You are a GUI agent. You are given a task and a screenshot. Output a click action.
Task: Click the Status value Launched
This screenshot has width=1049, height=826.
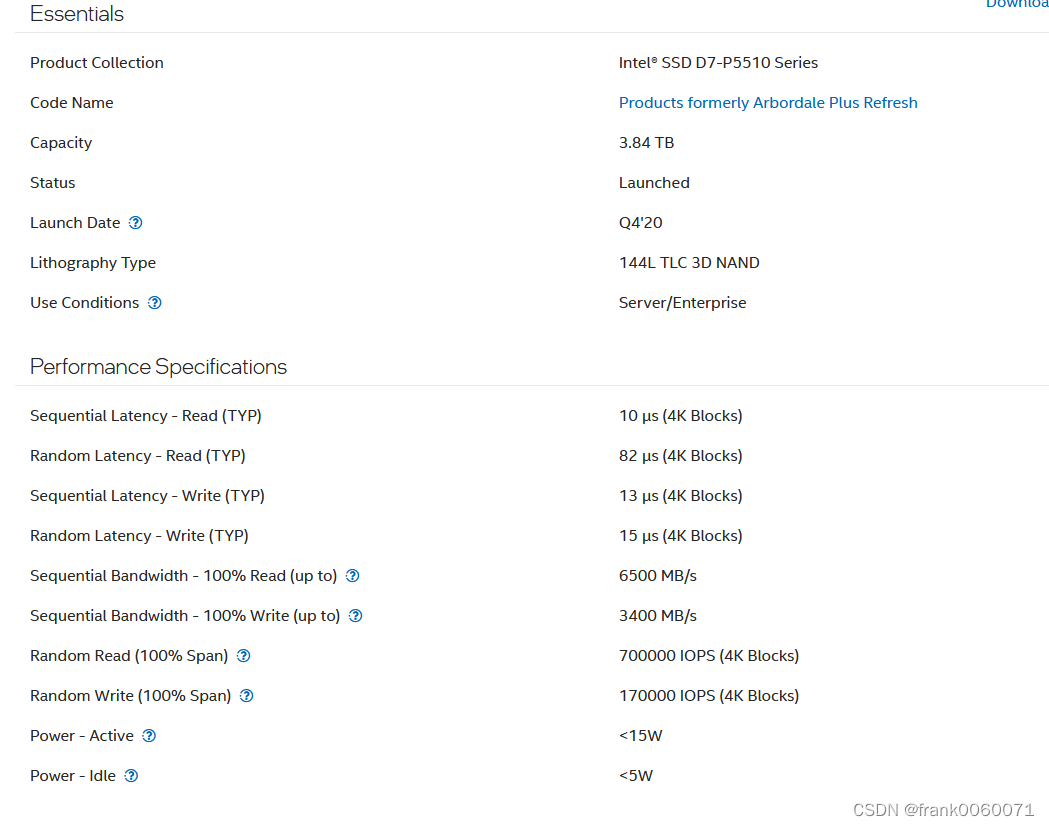(x=654, y=183)
